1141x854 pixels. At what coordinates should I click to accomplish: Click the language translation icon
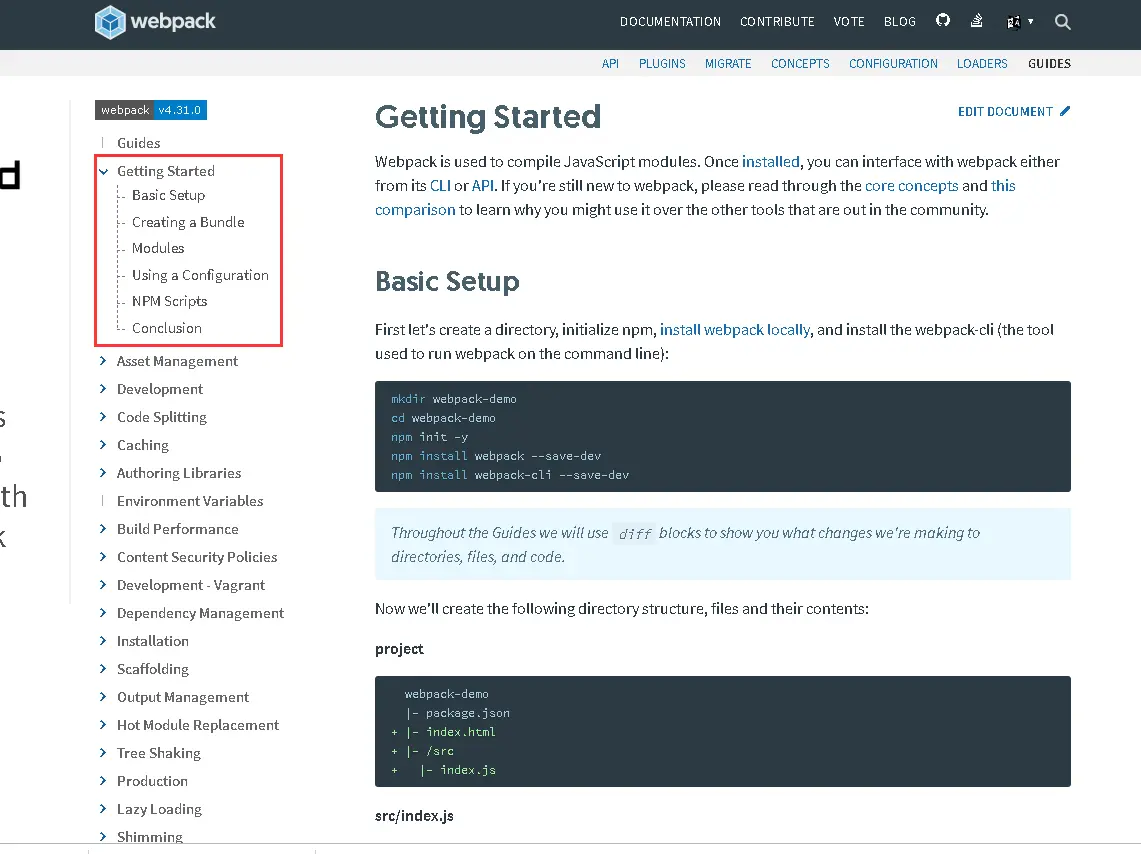[x=1014, y=22]
